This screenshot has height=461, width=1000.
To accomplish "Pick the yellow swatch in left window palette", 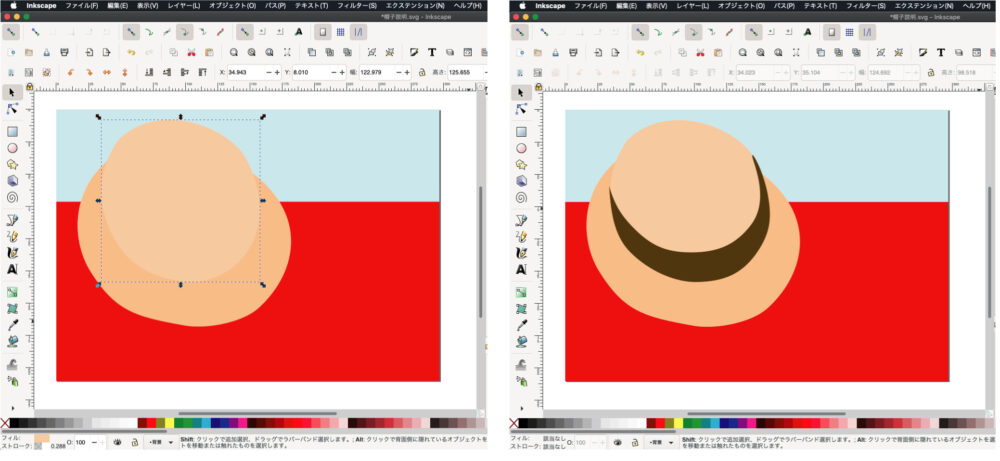I will click(168, 423).
